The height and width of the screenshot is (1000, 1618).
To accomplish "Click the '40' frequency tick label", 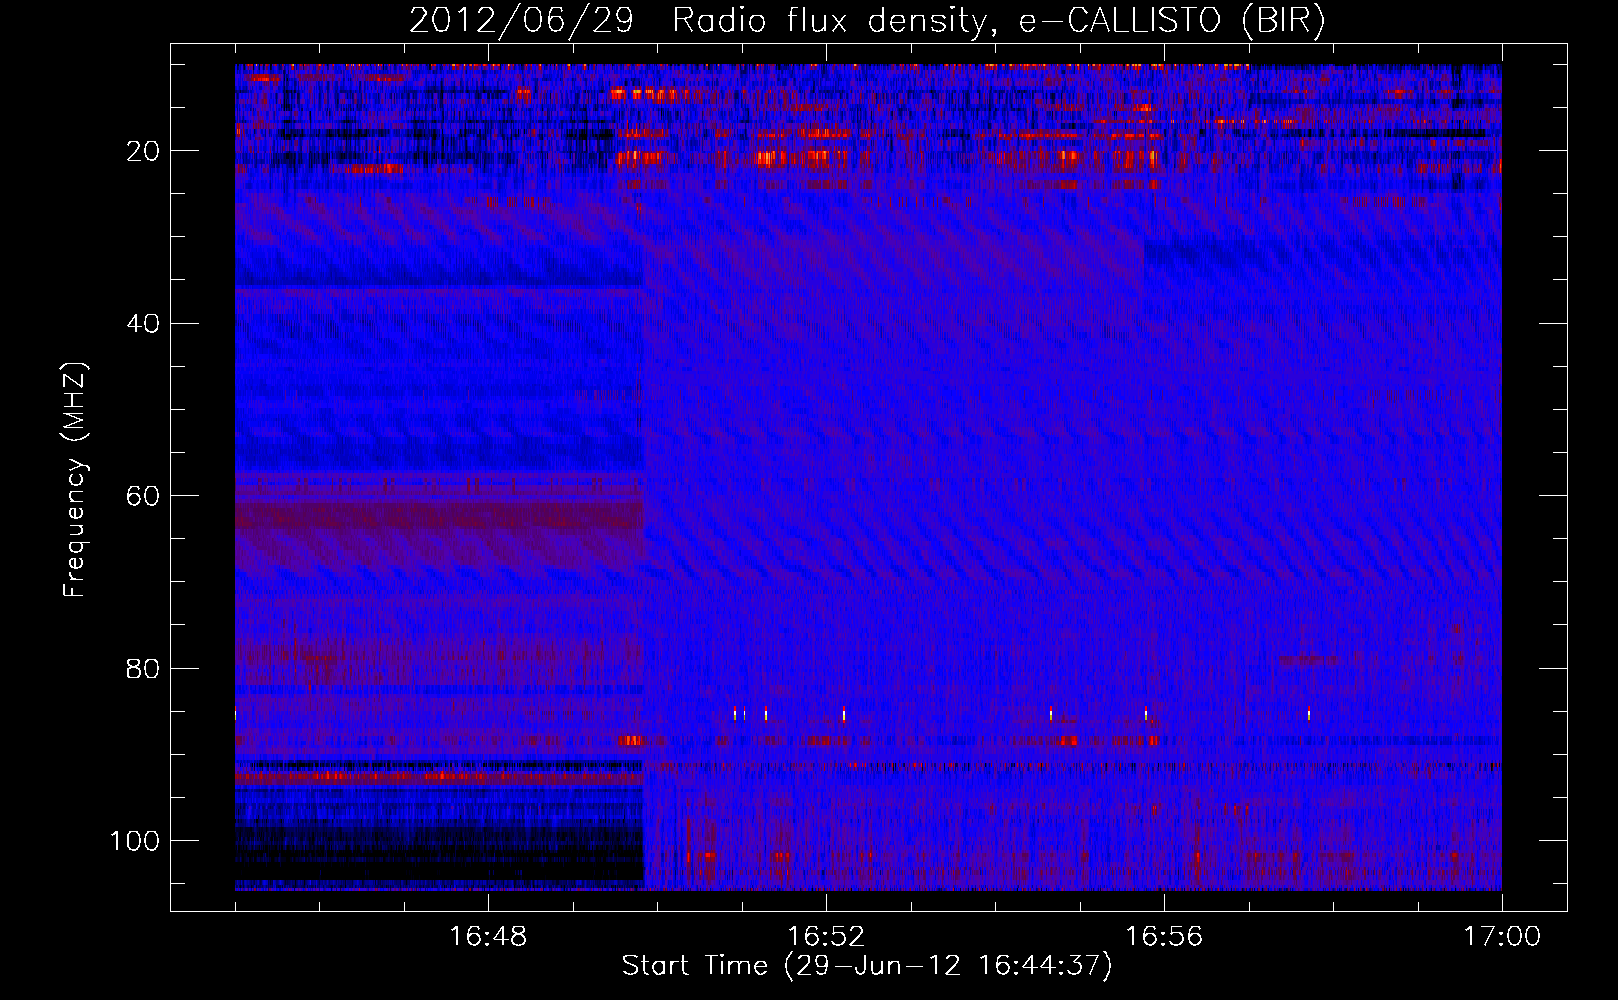I will coord(144,324).
